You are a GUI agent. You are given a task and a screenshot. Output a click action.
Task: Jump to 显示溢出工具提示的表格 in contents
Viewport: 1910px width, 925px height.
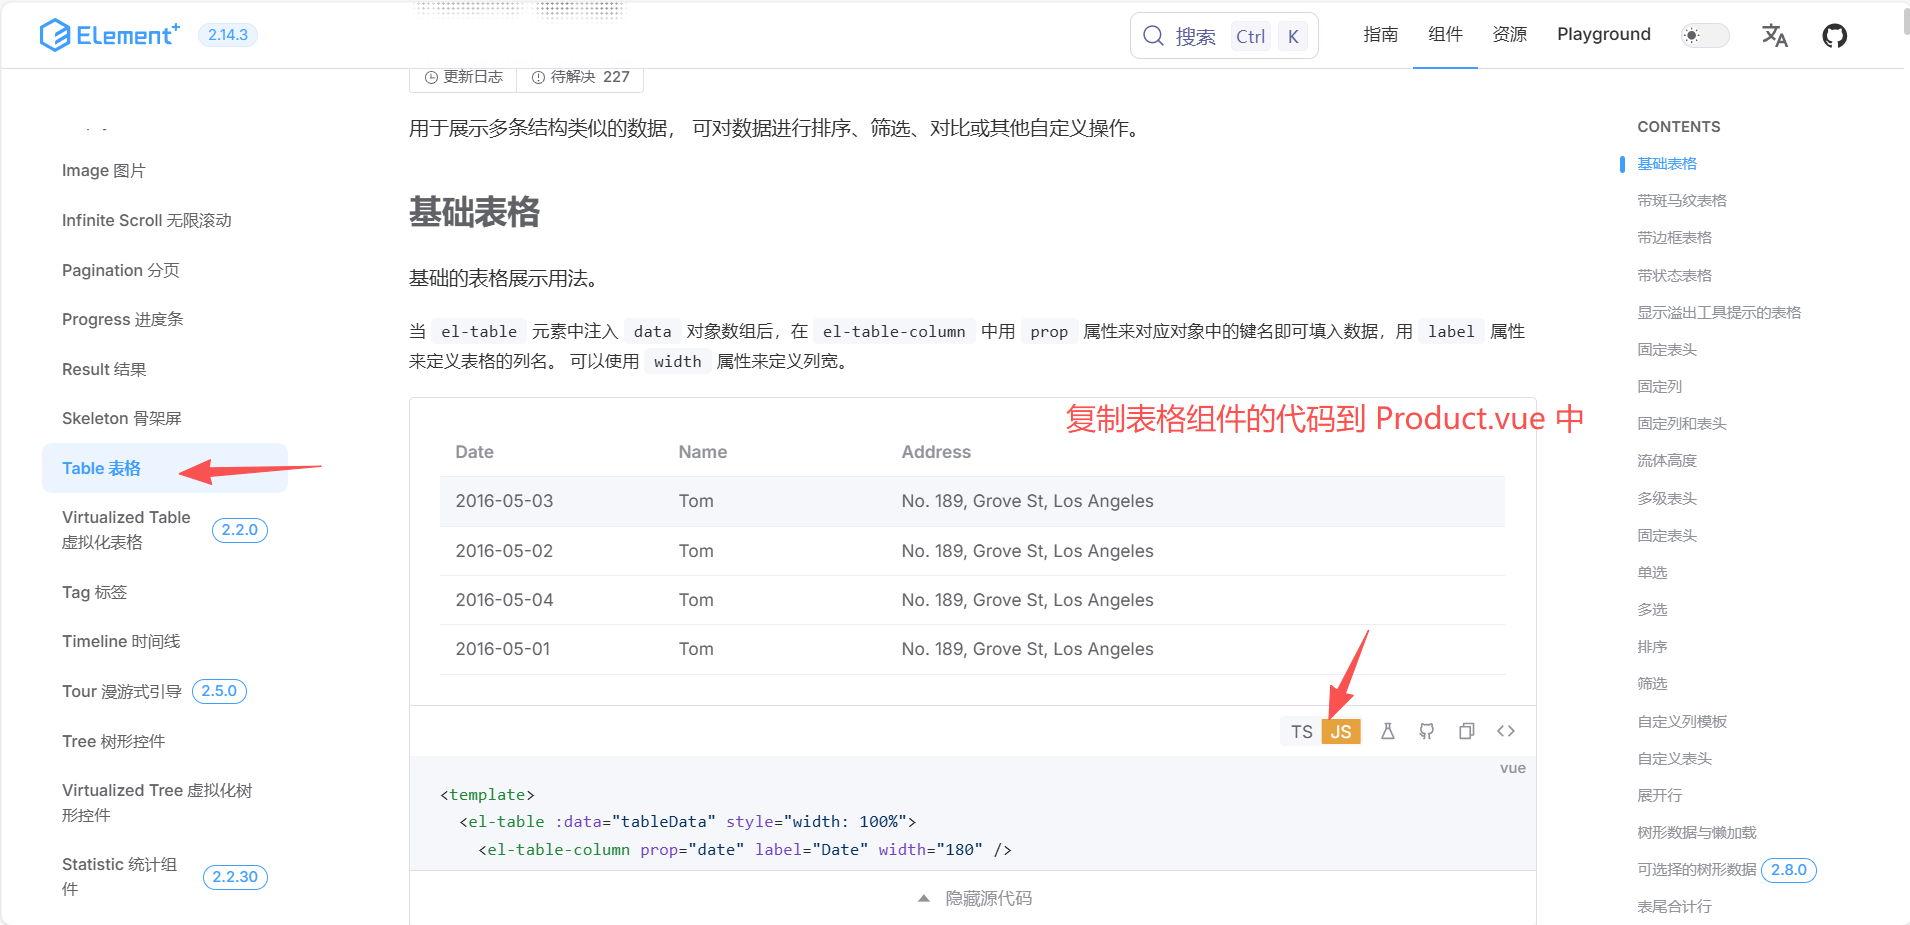click(1718, 312)
